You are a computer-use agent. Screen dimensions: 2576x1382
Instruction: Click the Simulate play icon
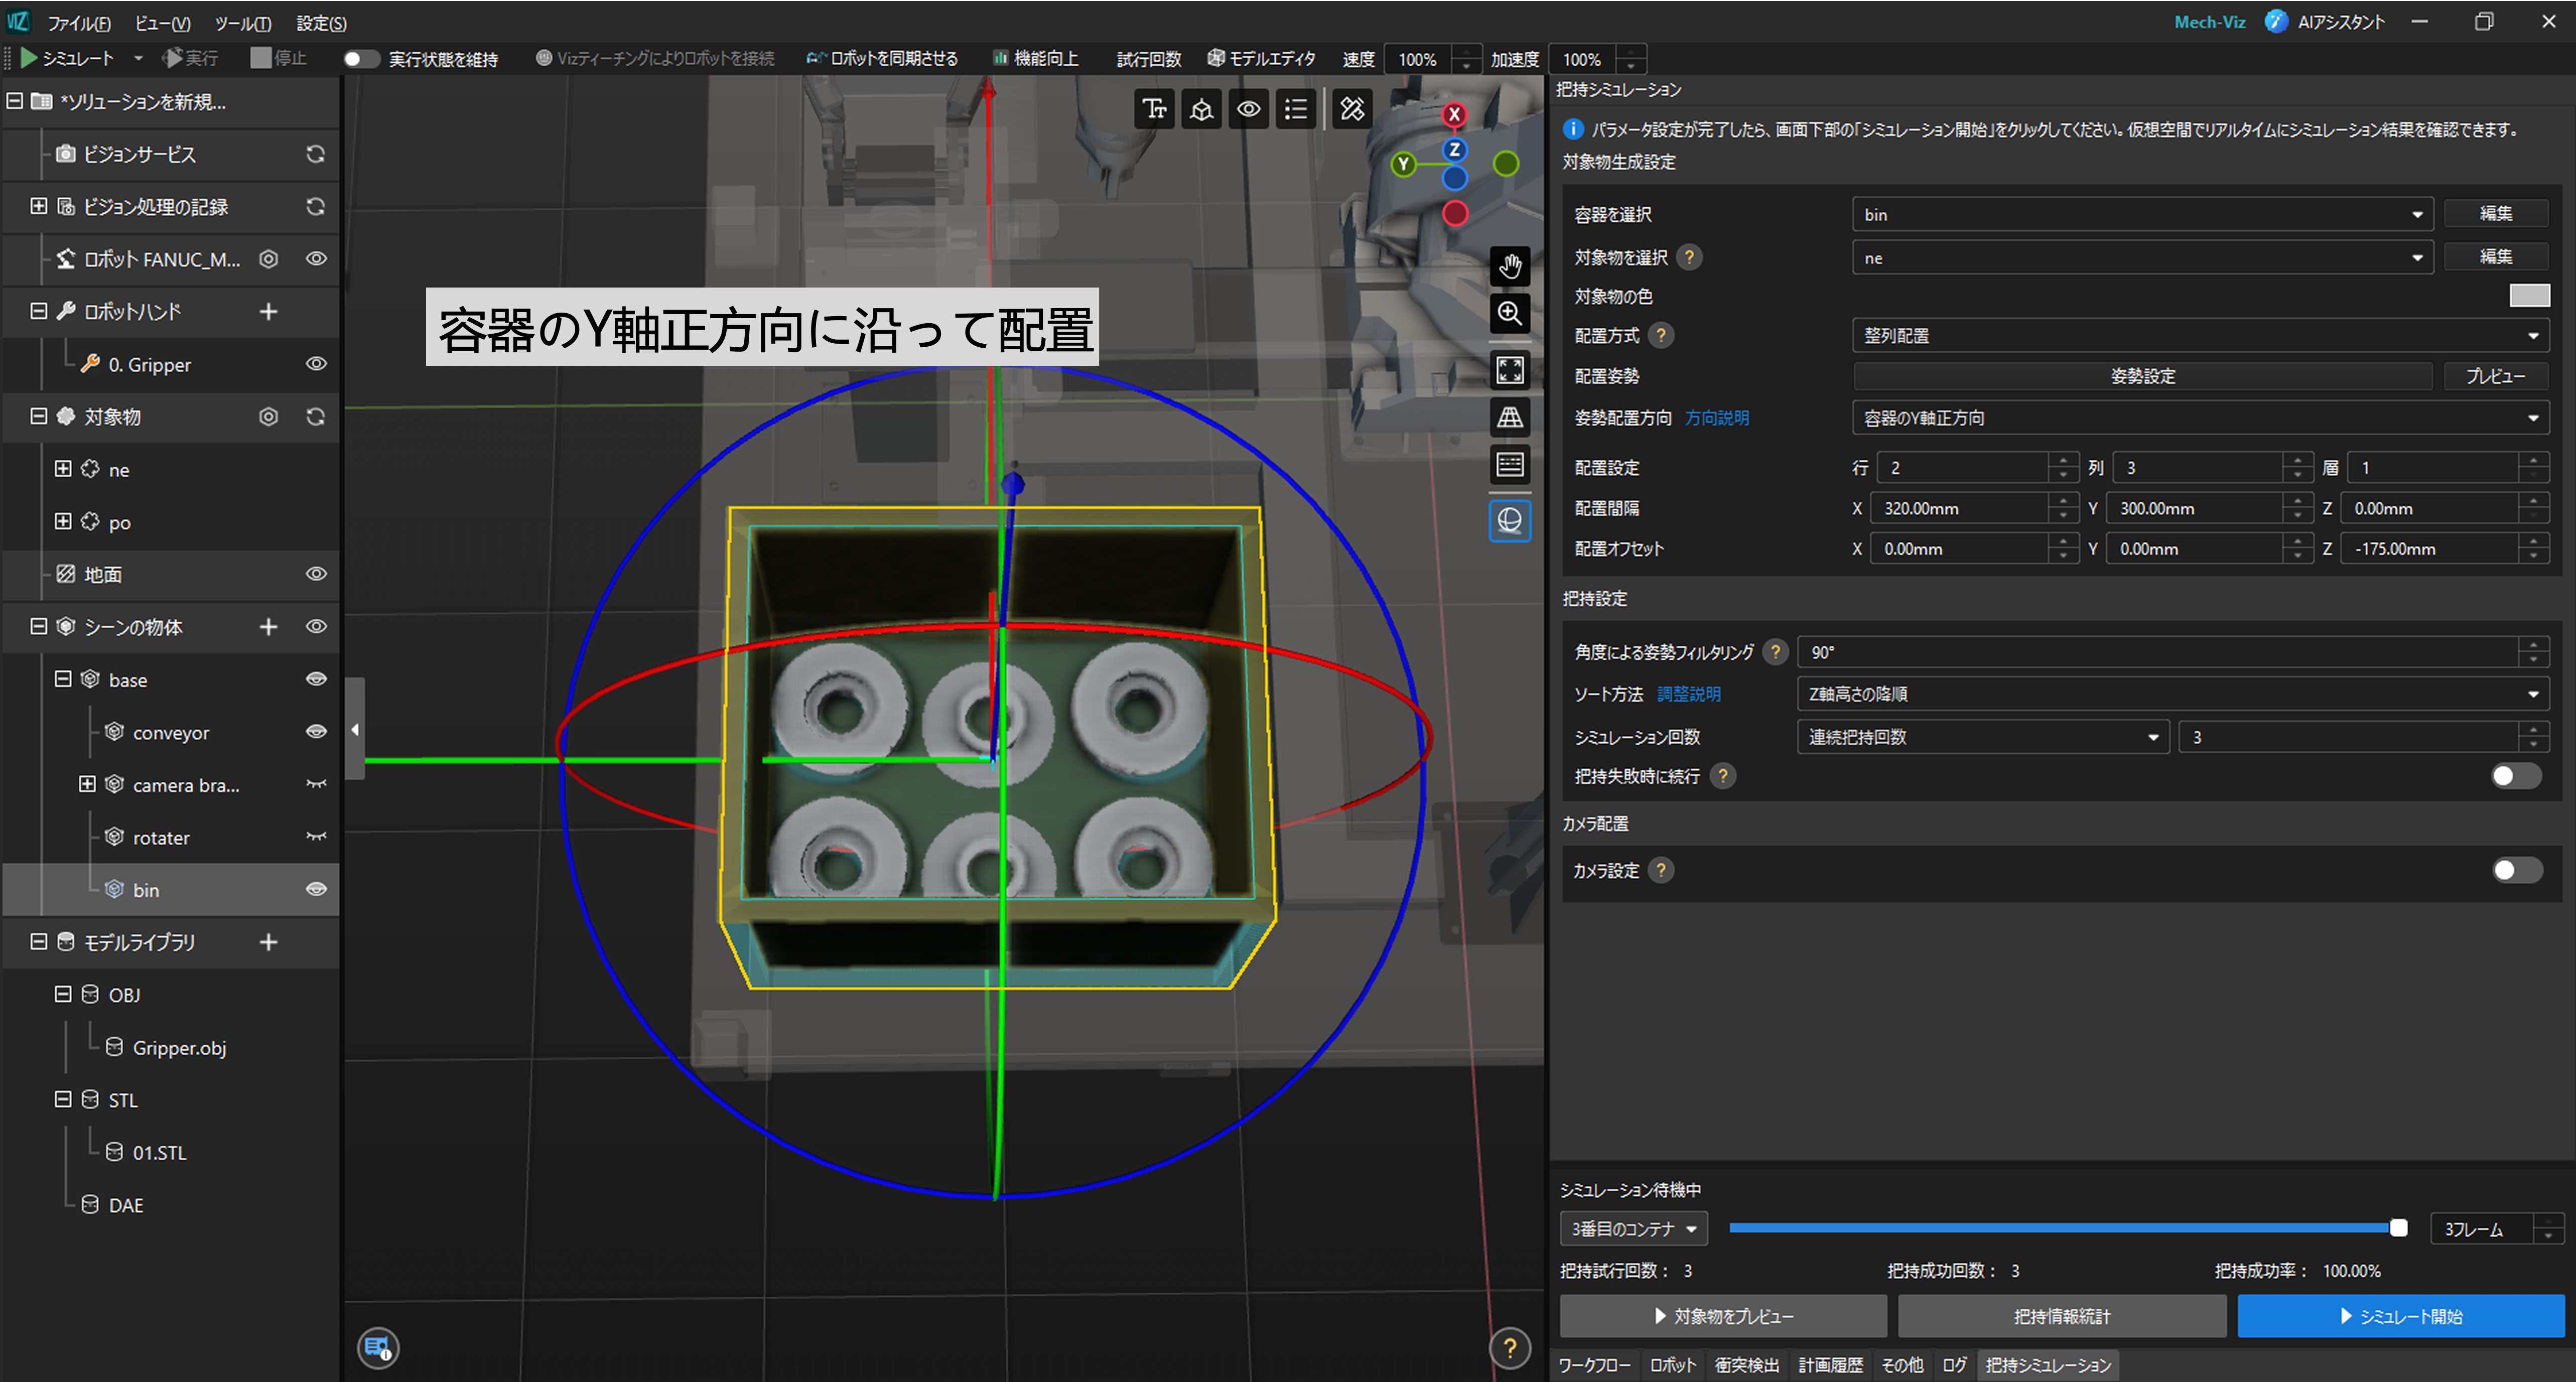(x=29, y=58)
